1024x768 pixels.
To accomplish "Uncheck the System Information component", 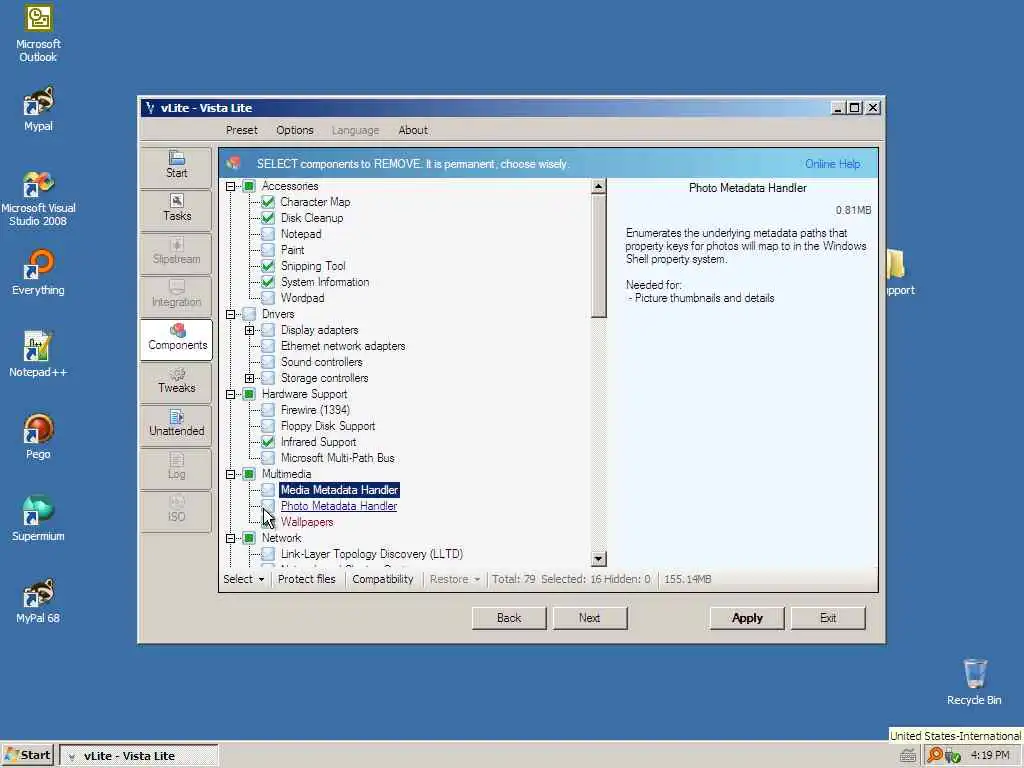I will point(268,282).
